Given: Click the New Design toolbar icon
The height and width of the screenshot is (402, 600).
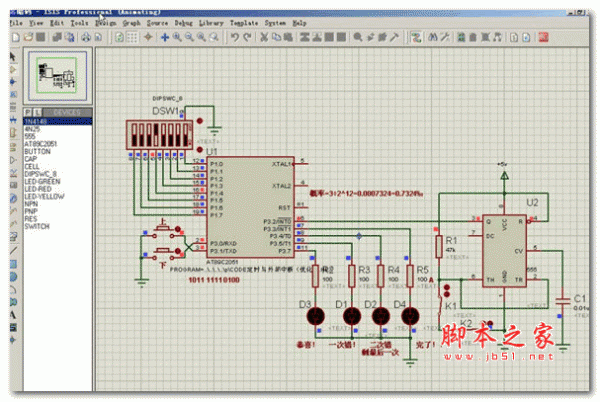Looking at the screenshot, I should (16, 37).
